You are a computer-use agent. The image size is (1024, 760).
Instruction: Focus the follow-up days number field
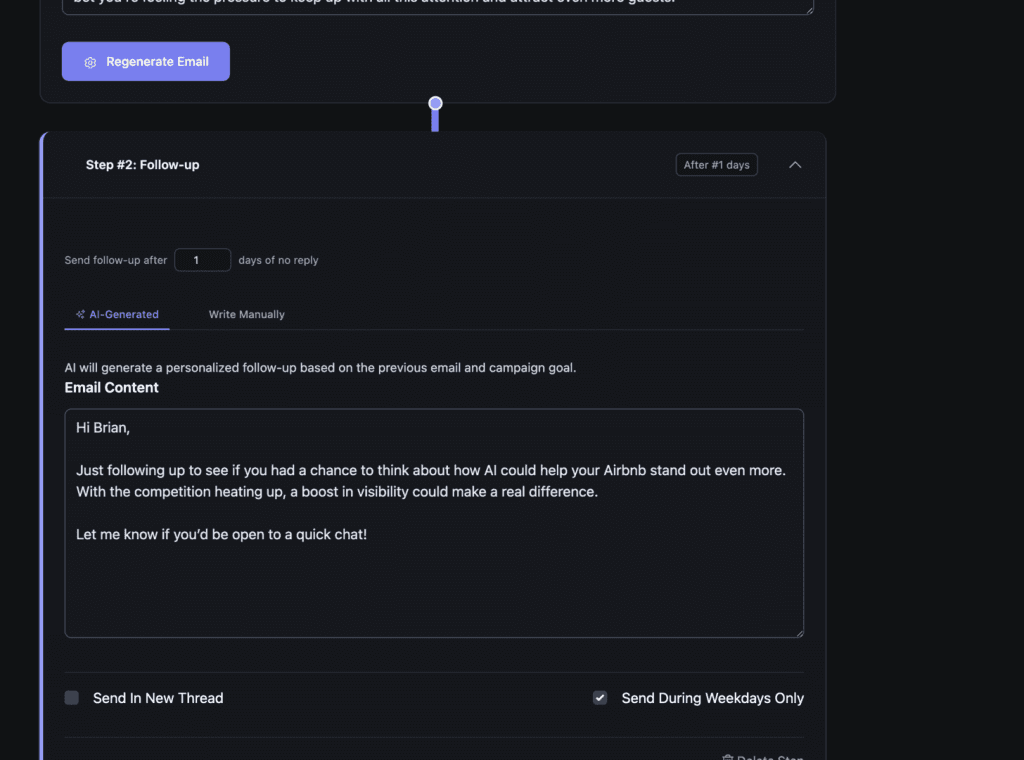click(x=202, y=259)
